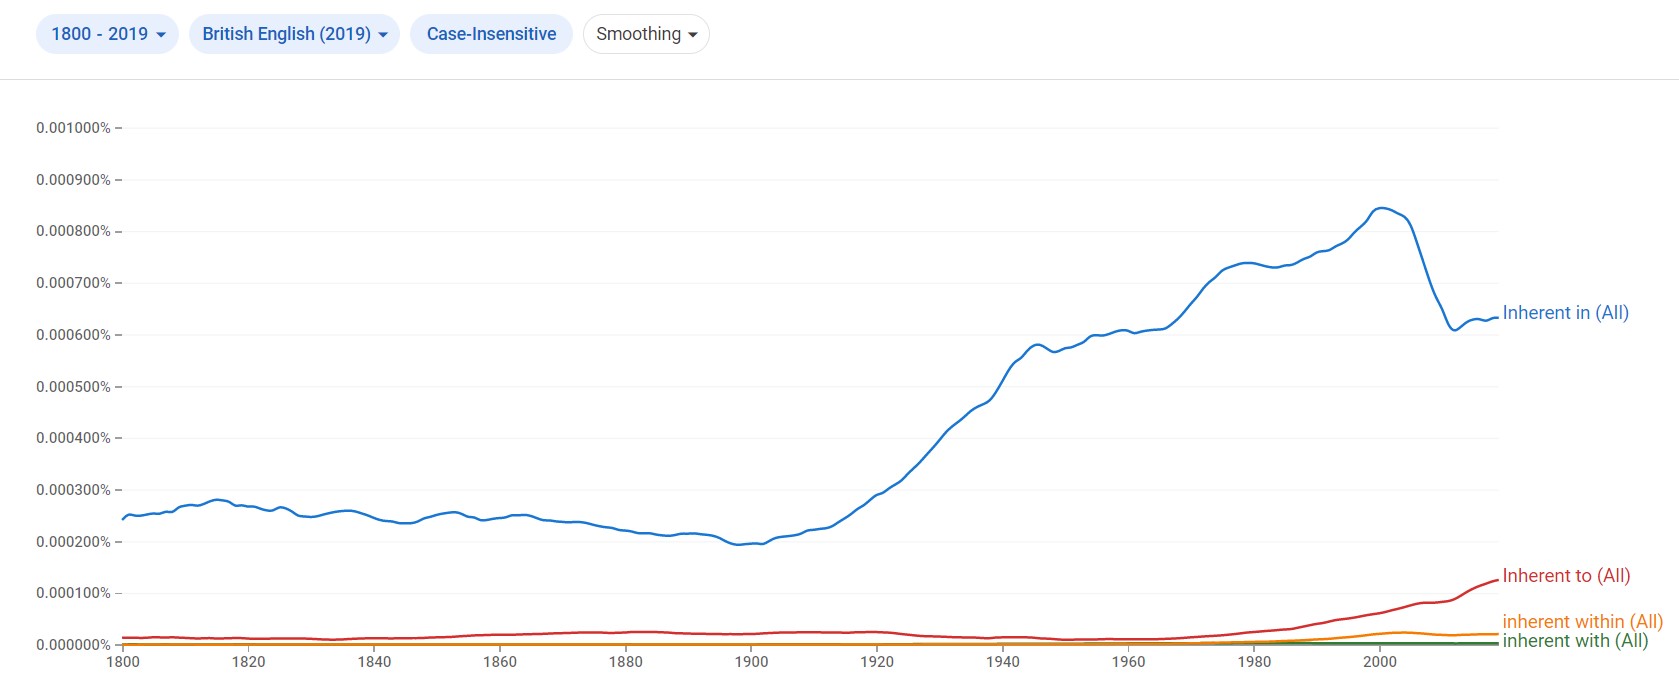The height and width of the screenshot is (682, 1679).
Task: Click the 1900 x-axis year label
Action: [751, 661]
